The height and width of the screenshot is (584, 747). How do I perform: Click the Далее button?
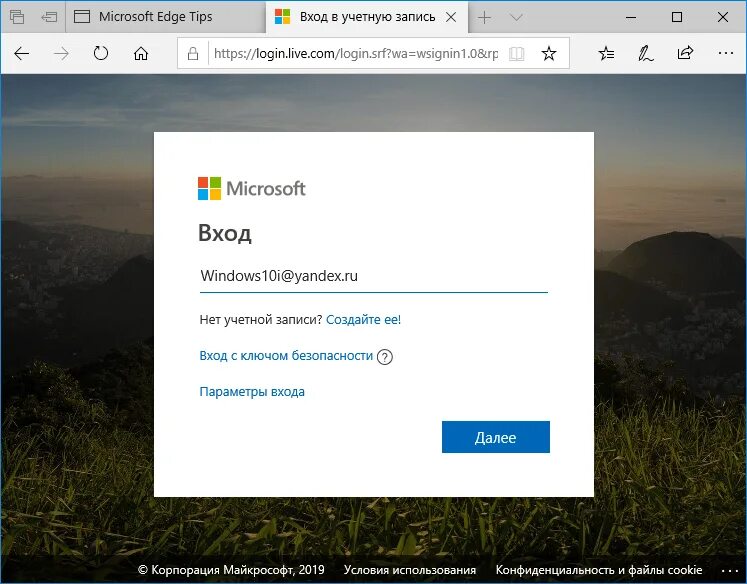coord(495,437)
